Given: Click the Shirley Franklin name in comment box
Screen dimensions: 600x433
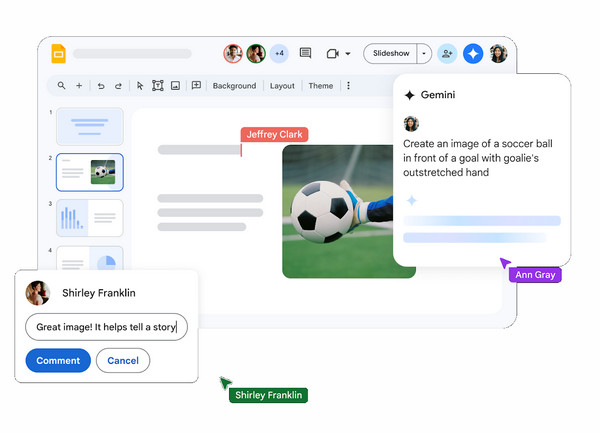Looking at the screenshot, I should click(99, 293).
